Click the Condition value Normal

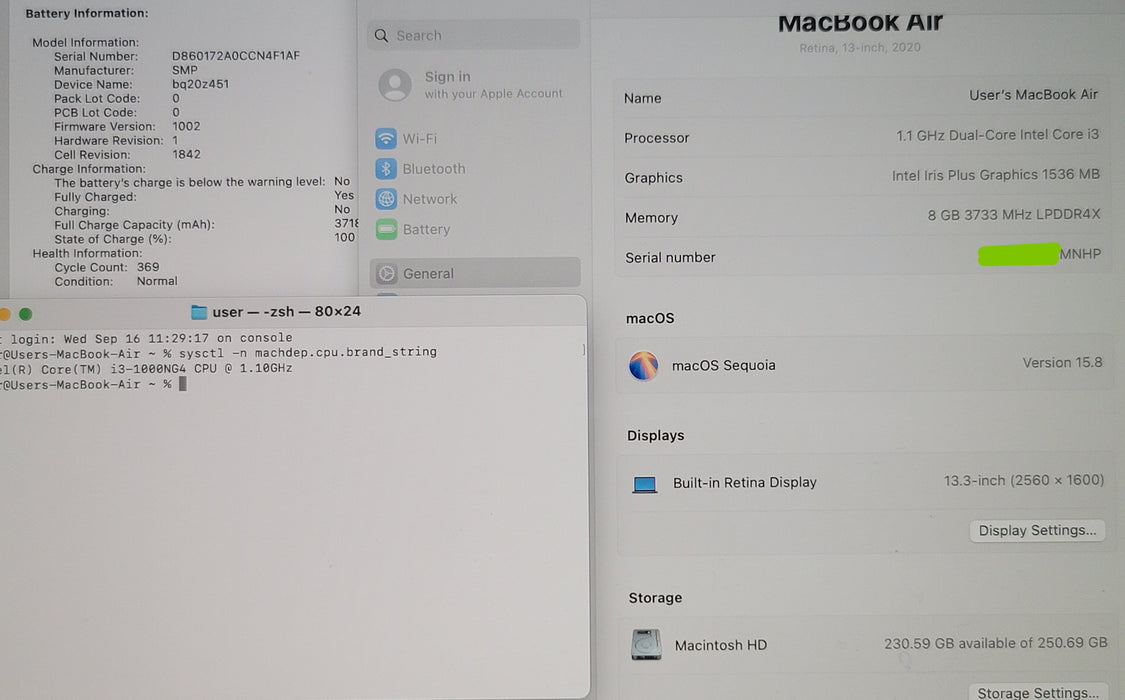(x=157, y=281)
